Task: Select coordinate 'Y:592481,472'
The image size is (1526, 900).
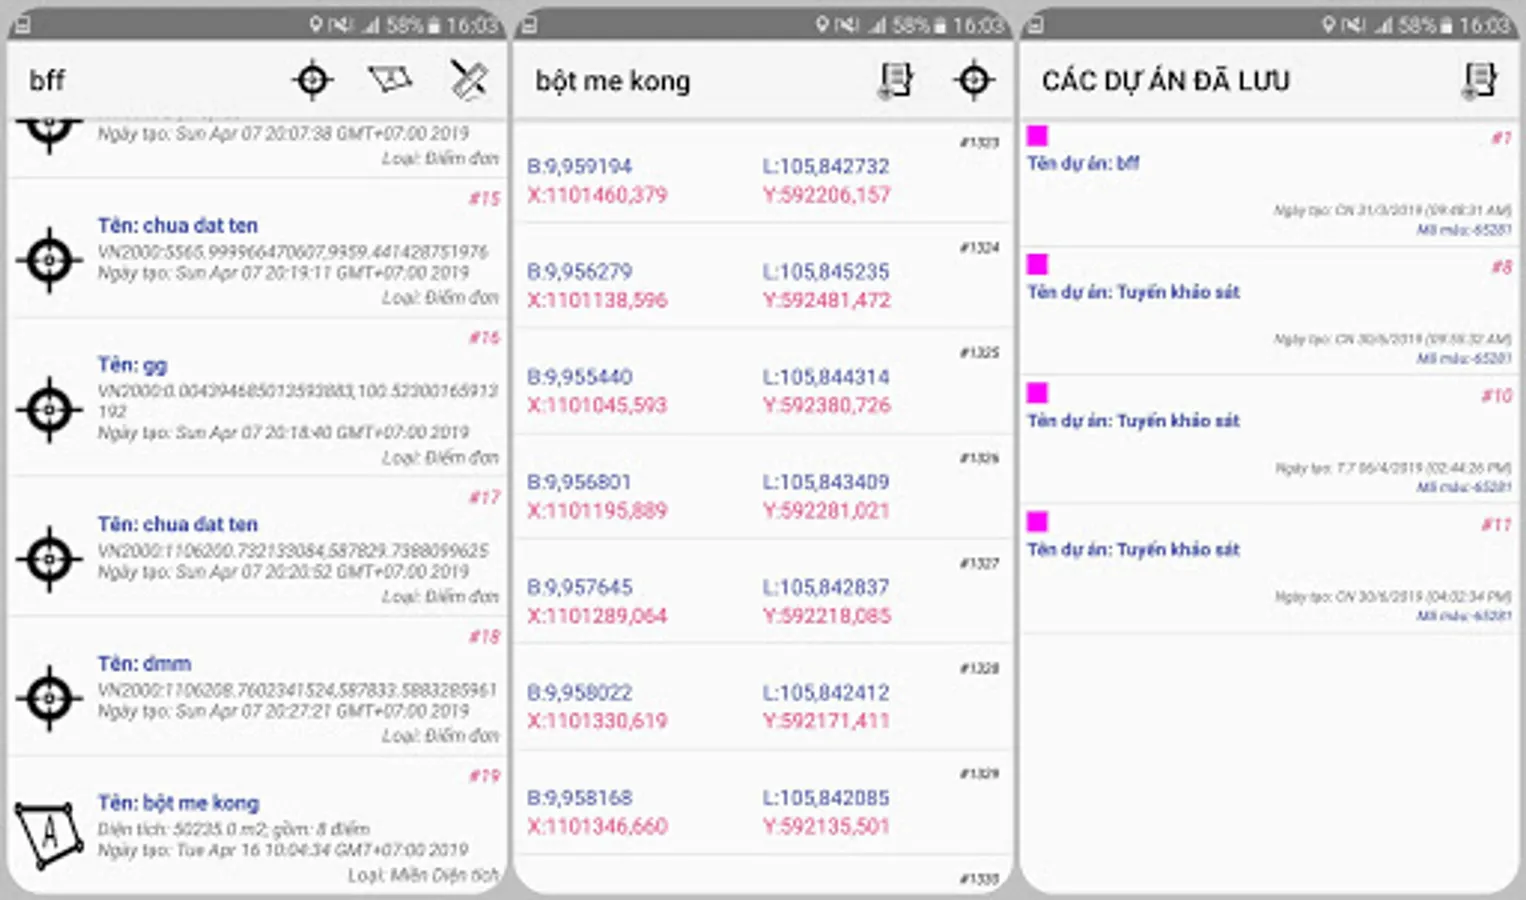Action: coord(826,300)
